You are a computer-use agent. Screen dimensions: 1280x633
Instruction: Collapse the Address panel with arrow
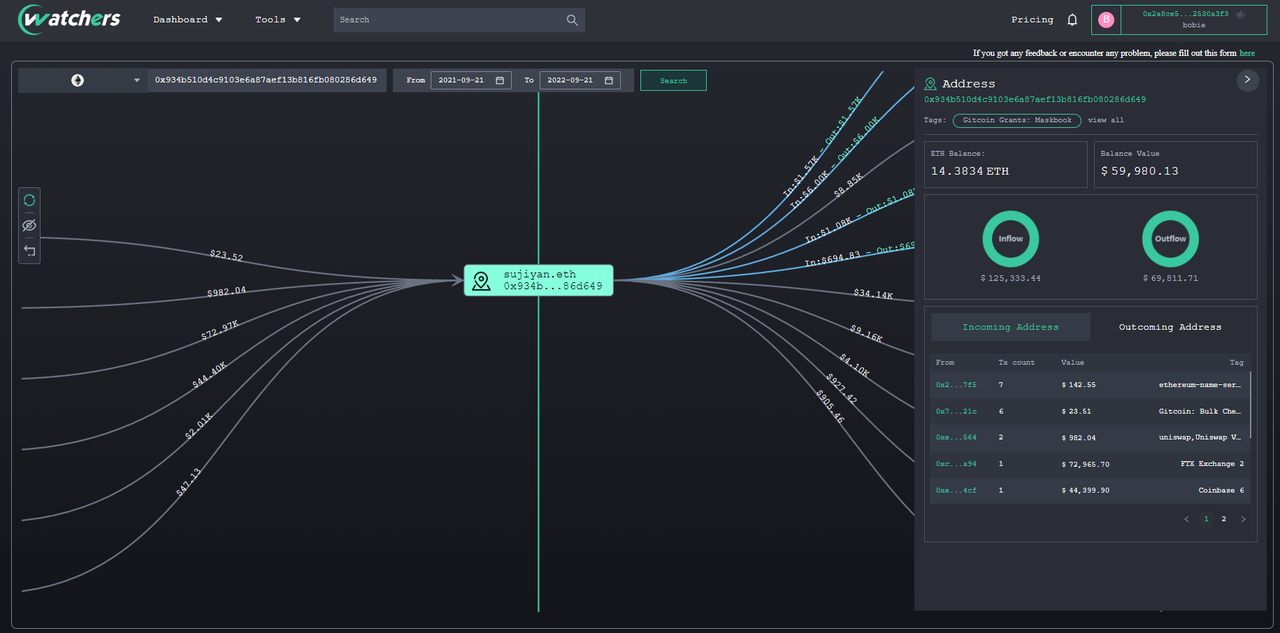1247,80
